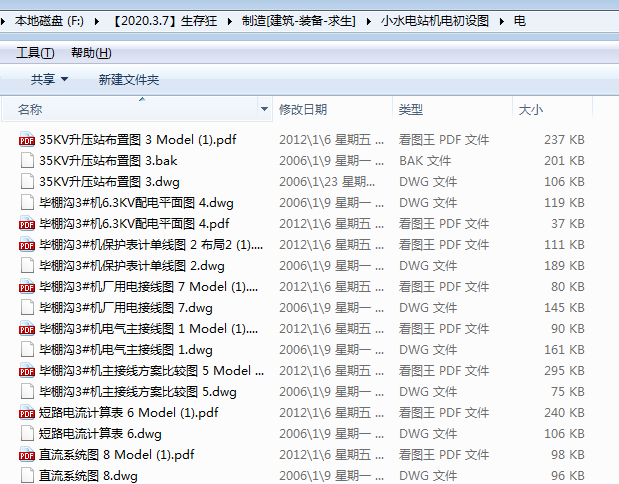619x484 pixels.
Task: Click PDF icon of 35KV升压站布置图 3 Model (1).pdf
Action: [27, 140]
